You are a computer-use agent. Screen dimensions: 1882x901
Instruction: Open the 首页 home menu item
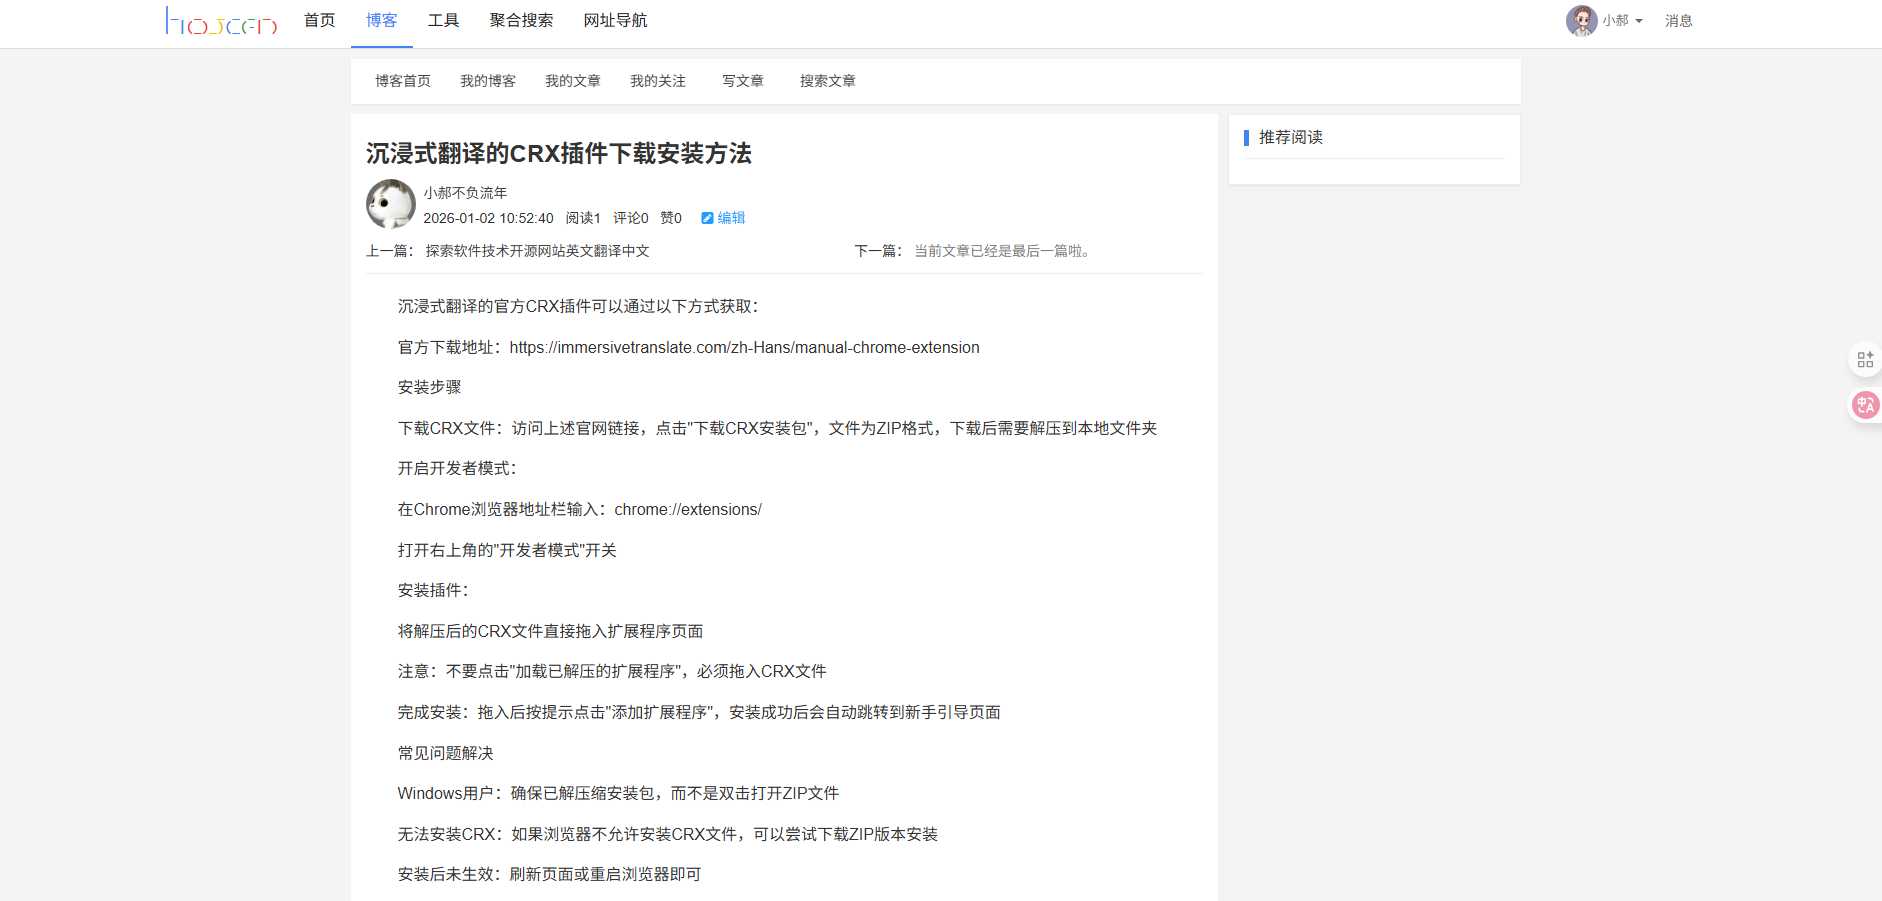pos(320,21)
